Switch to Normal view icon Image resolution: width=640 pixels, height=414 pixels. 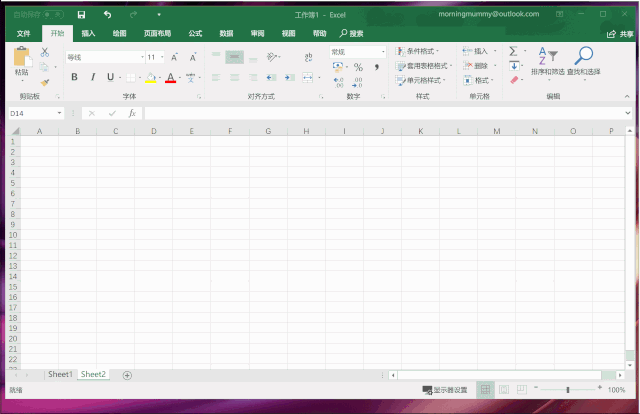(x=485, y=390)
